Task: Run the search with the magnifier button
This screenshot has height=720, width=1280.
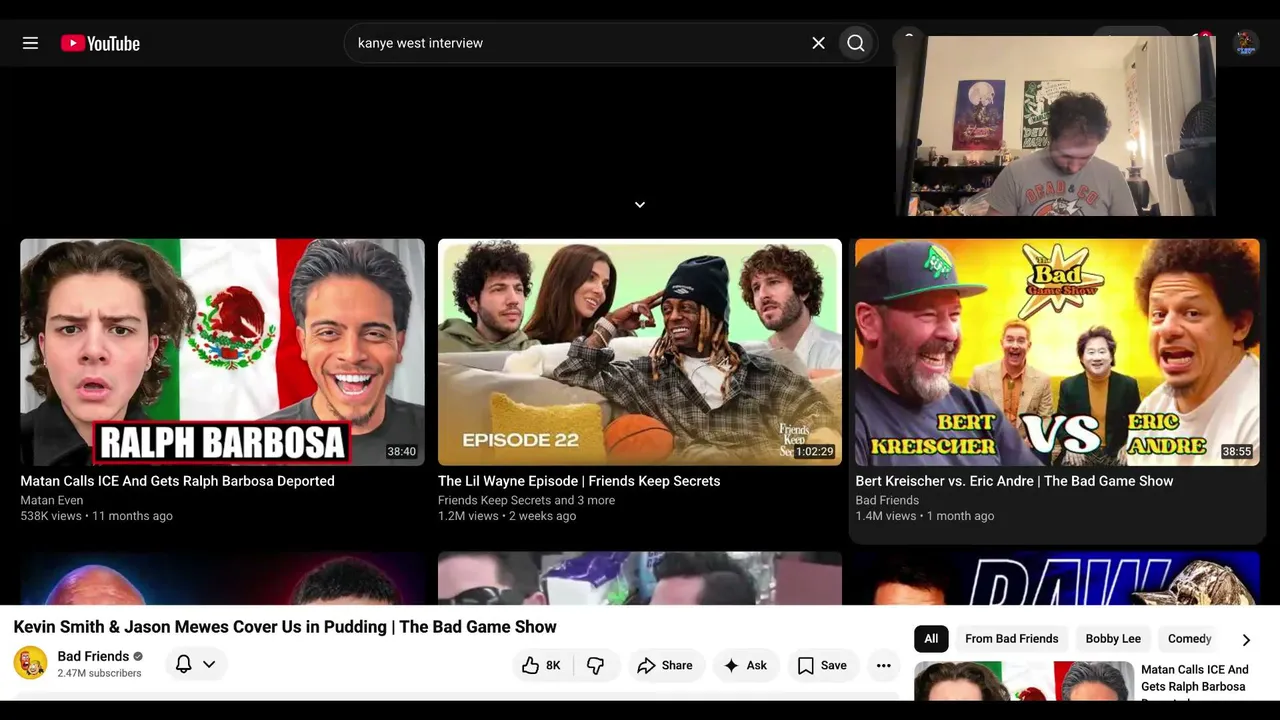Action: pos(856,43)
